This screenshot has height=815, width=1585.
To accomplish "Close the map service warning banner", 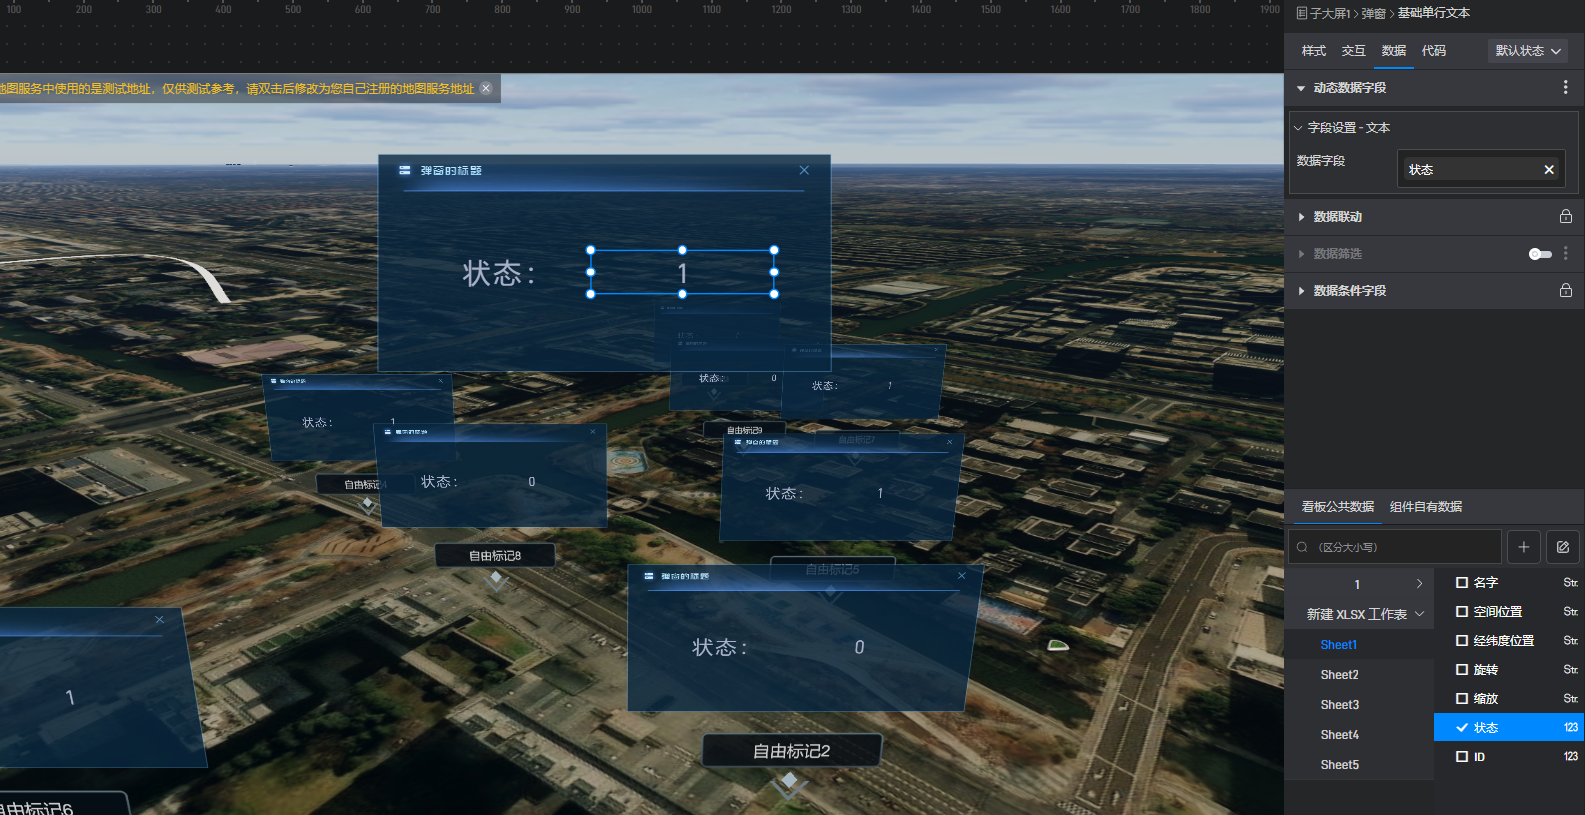I will (x=486, y=88).
